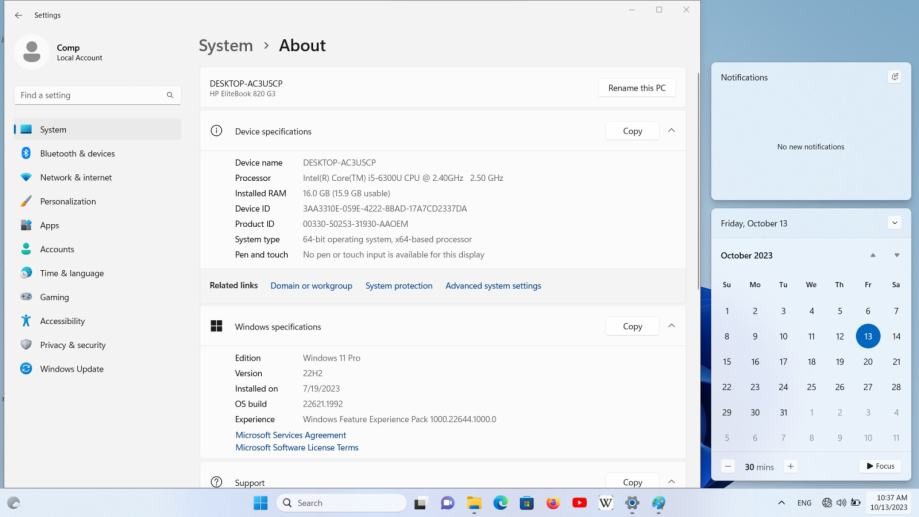Image resolution: width=919 pixels, height=517 pixels.
Task: Open the Personalization section
Action: (x=68, y=201)
